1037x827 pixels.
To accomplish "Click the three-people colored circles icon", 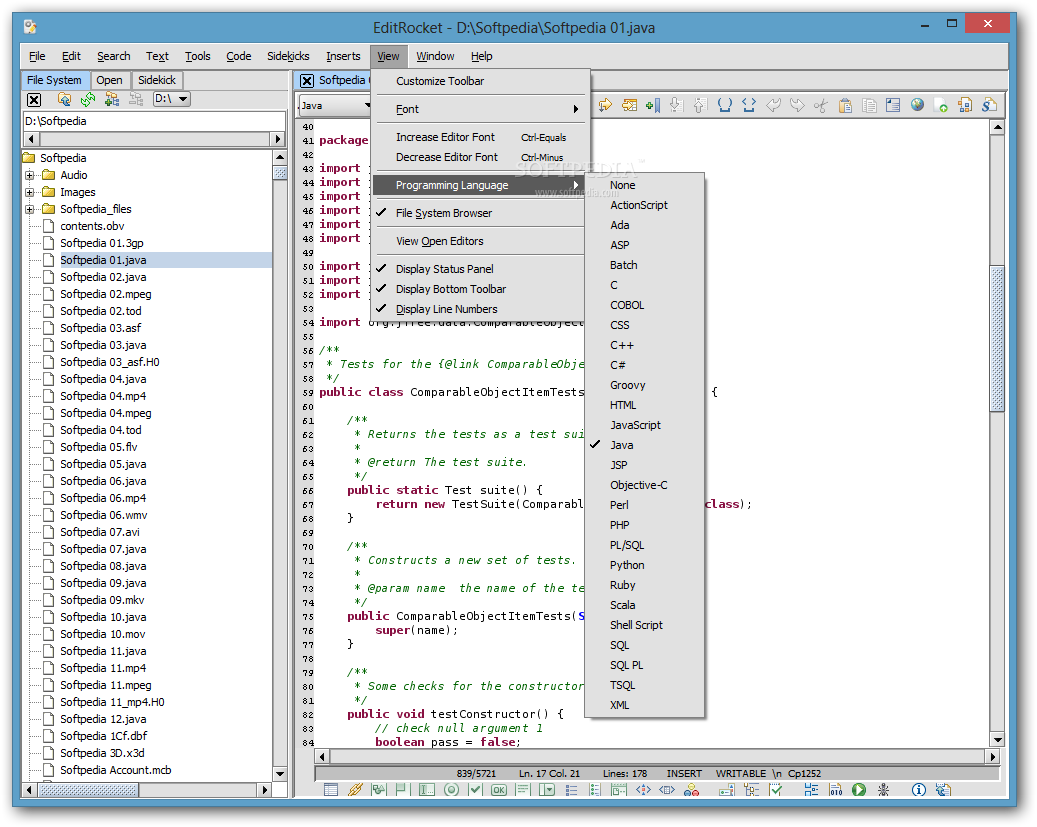I will click(691, 789).
